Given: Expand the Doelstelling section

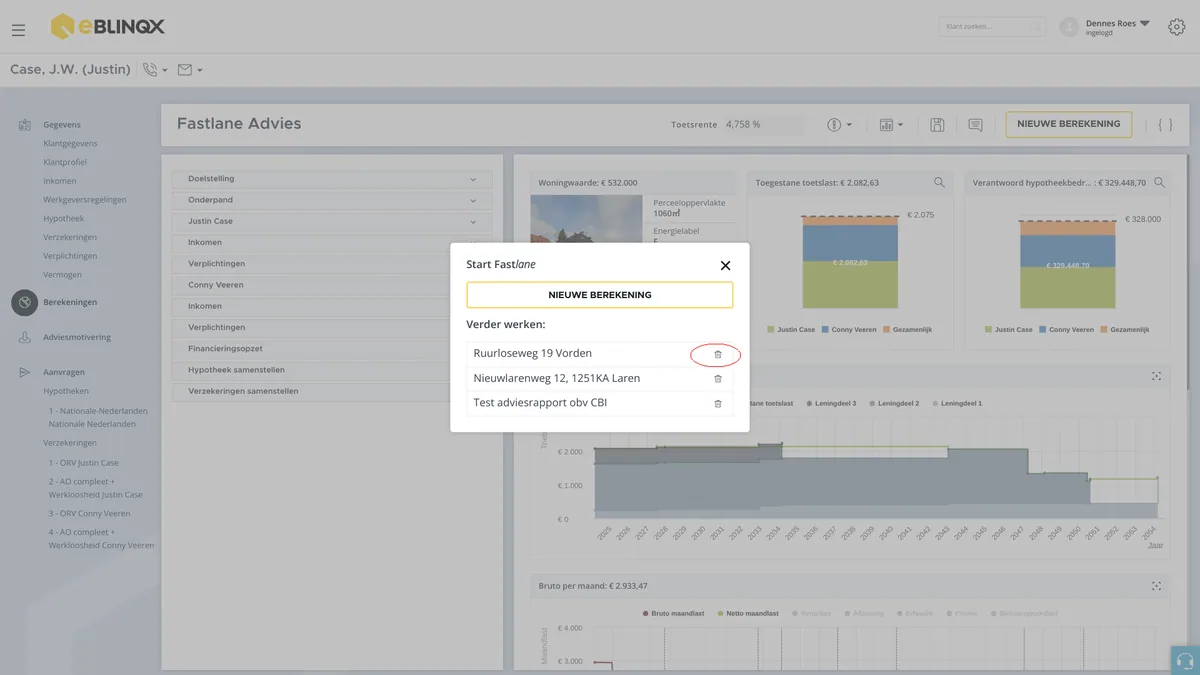Looking at the screenshot, I should click(332, 179).
